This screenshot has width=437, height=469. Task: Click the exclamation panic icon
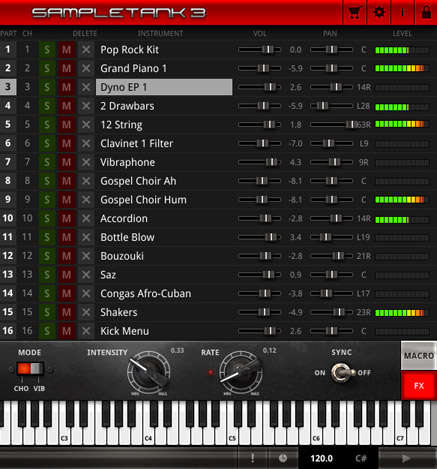[x=252, y=458]
